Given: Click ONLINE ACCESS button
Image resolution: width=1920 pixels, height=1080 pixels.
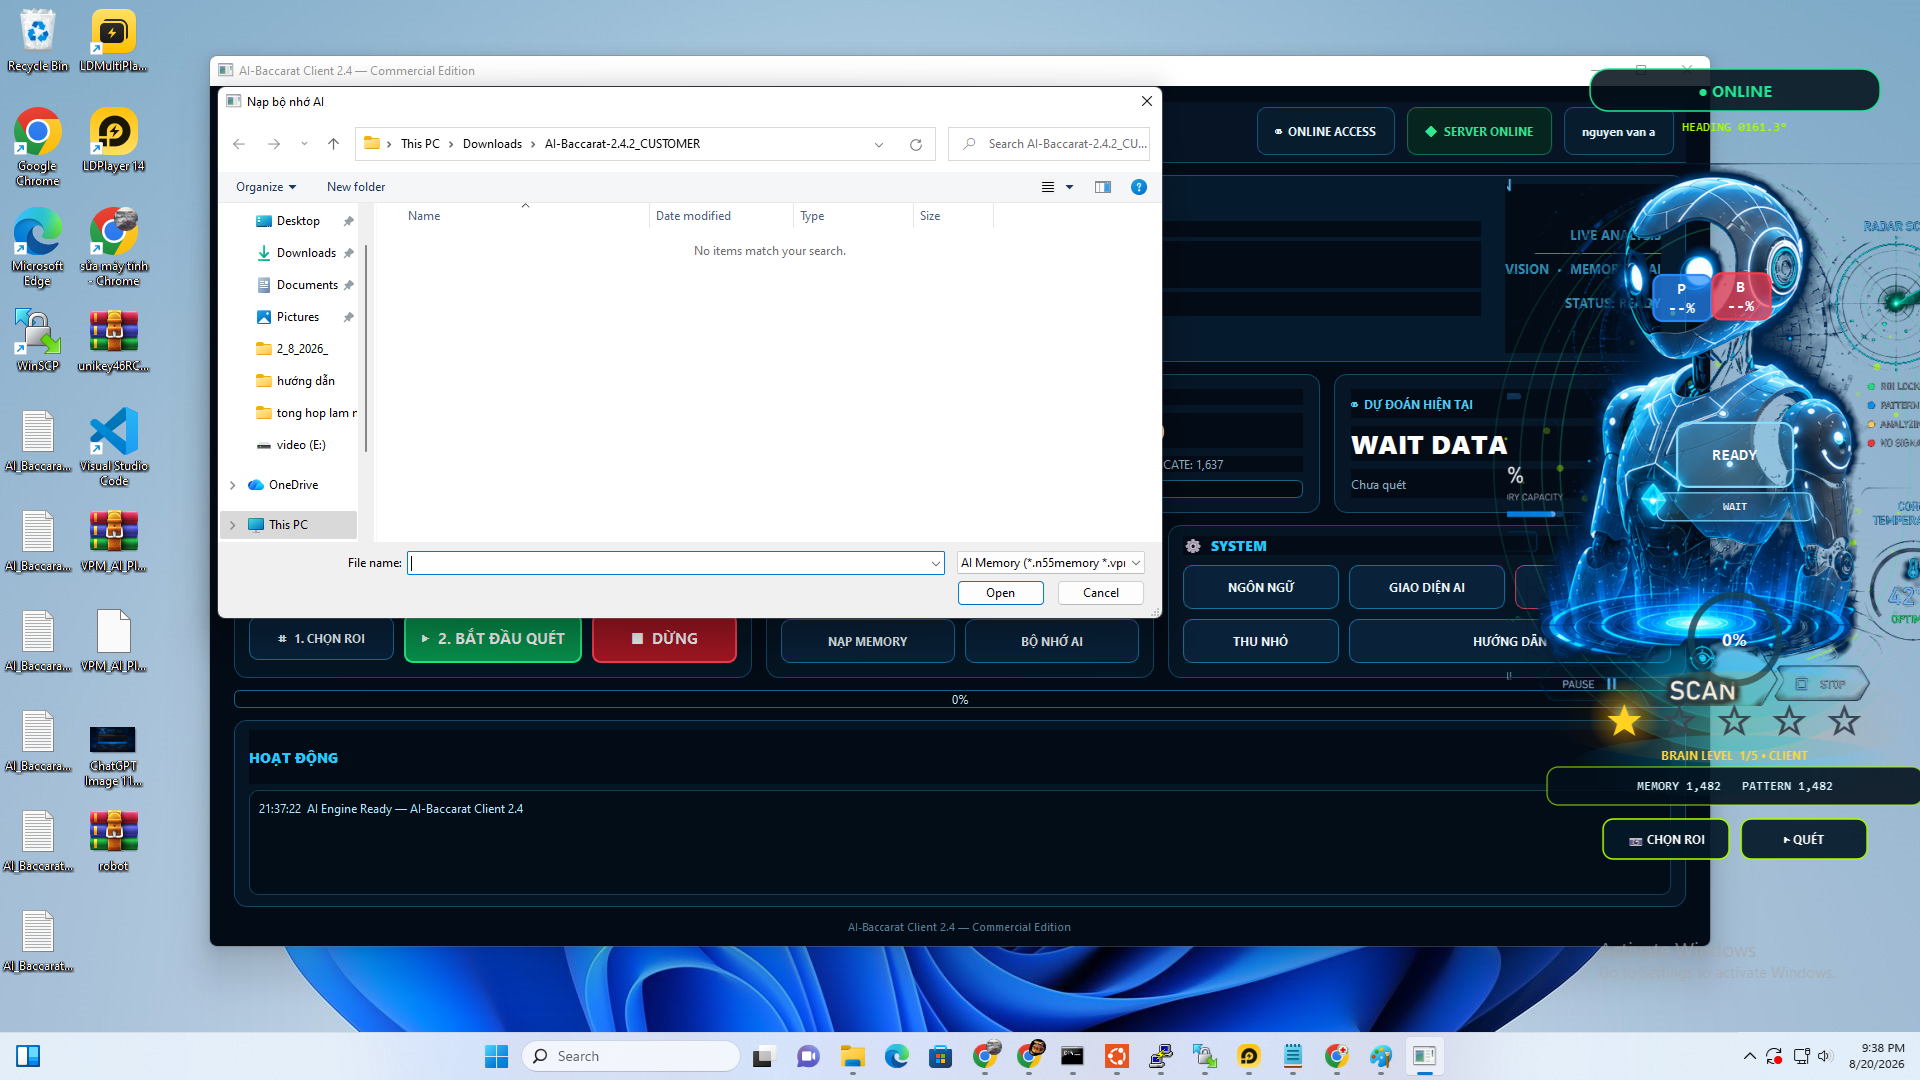Looking at the screenshot, I should coord(1326,132).
